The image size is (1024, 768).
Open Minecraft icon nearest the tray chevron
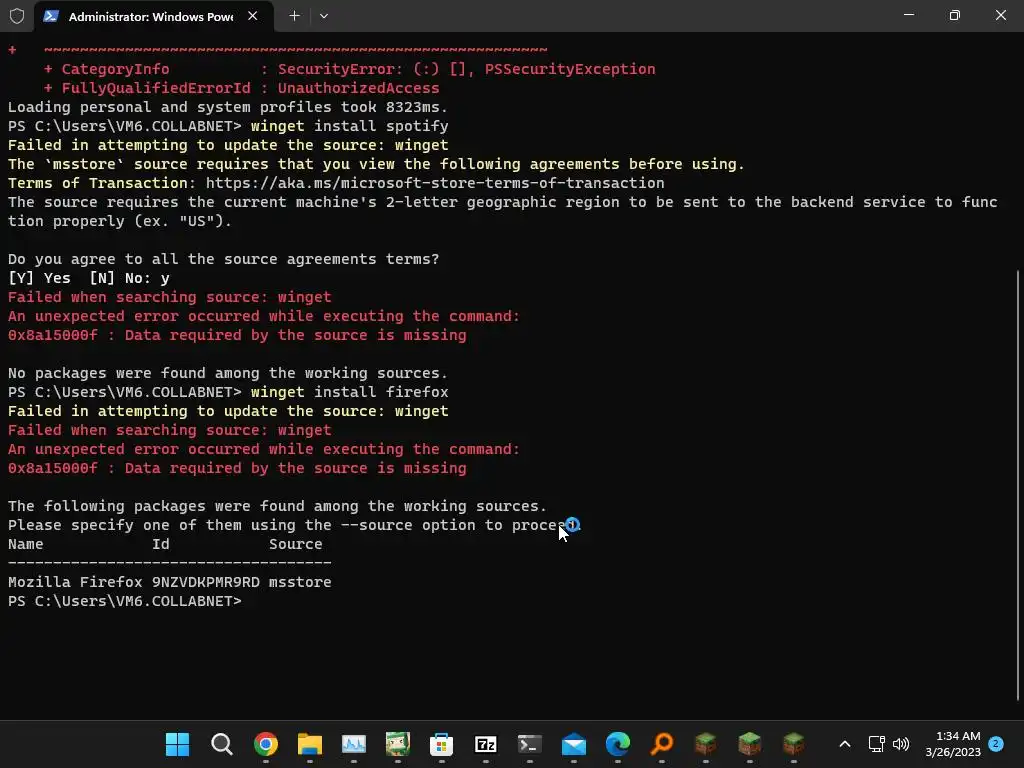click(793, 744)
